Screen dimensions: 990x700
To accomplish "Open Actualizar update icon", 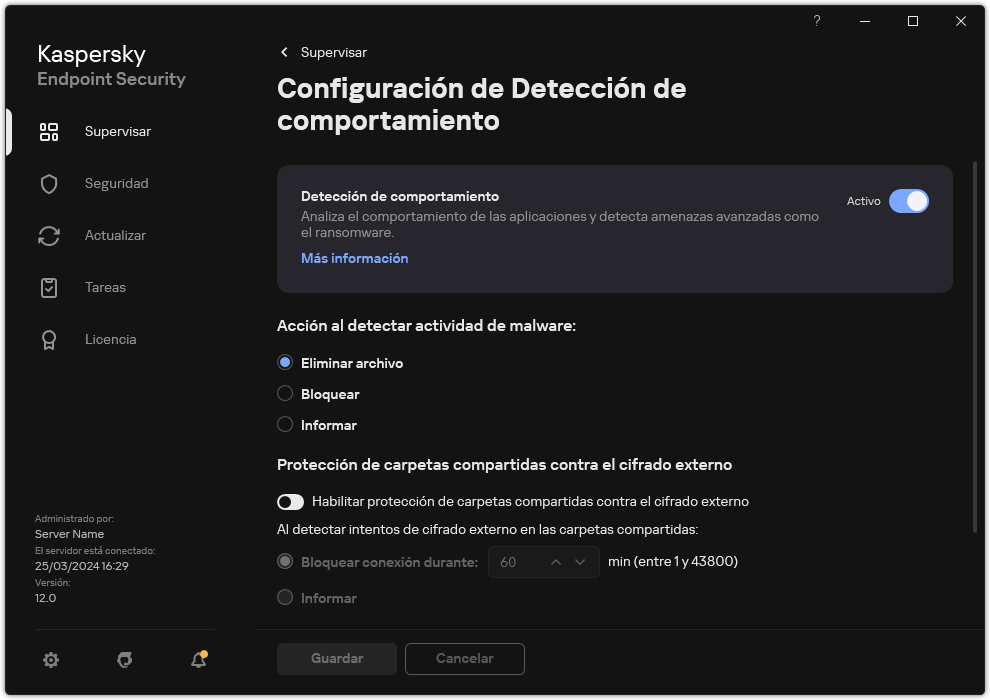I will 49,235.
